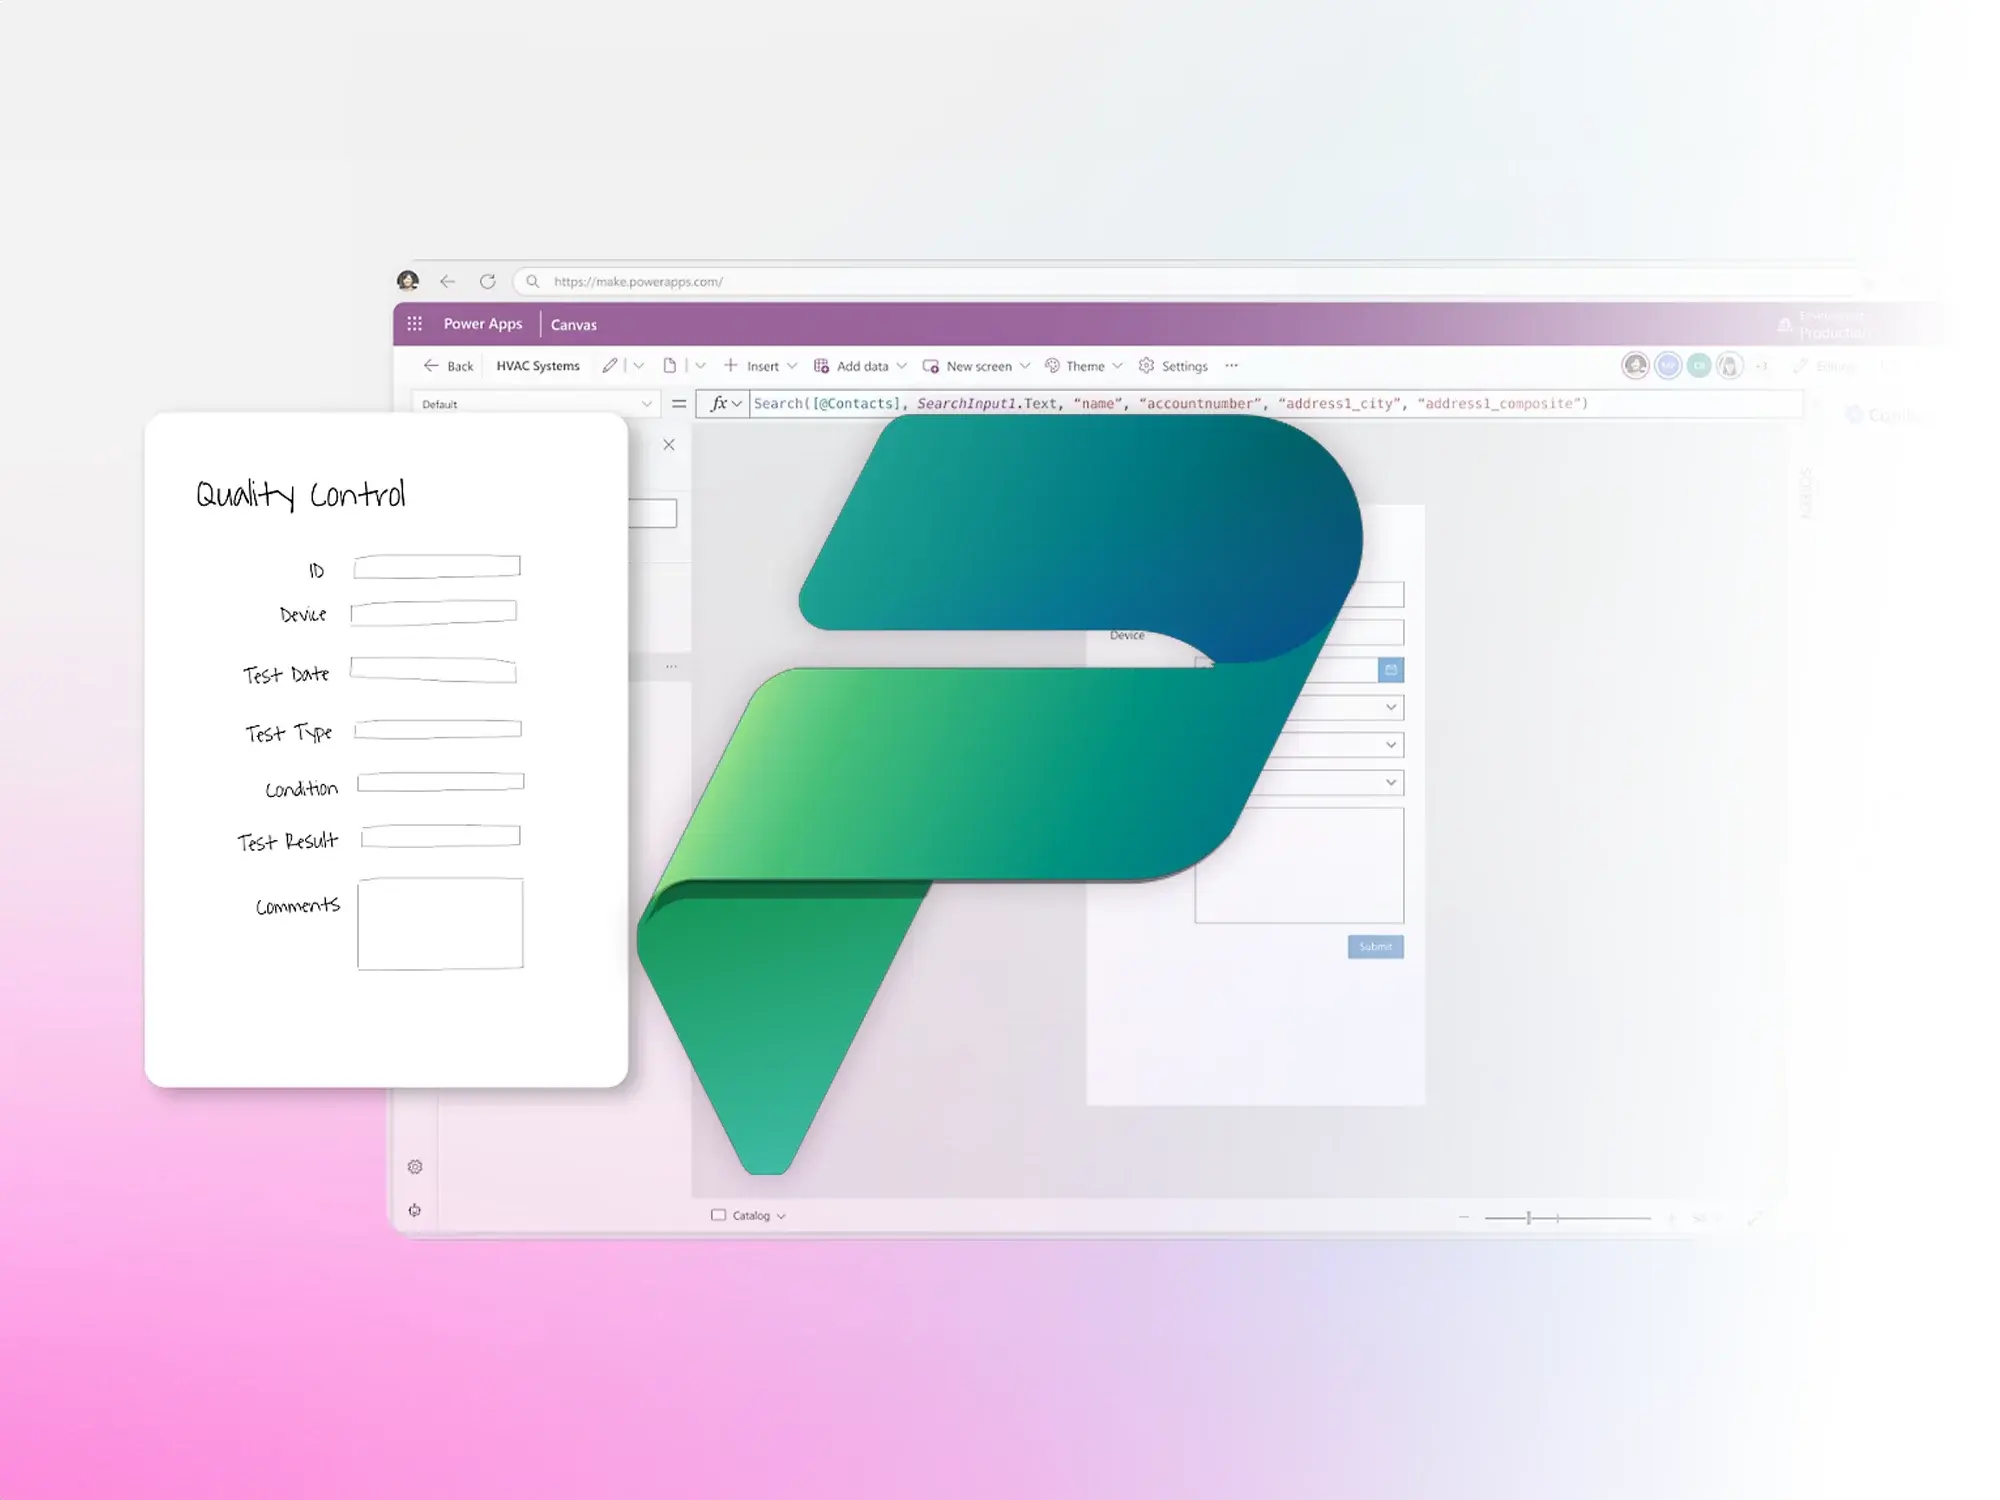Expand the Catalog dropdown chevron

click(x=781, y=1216)
